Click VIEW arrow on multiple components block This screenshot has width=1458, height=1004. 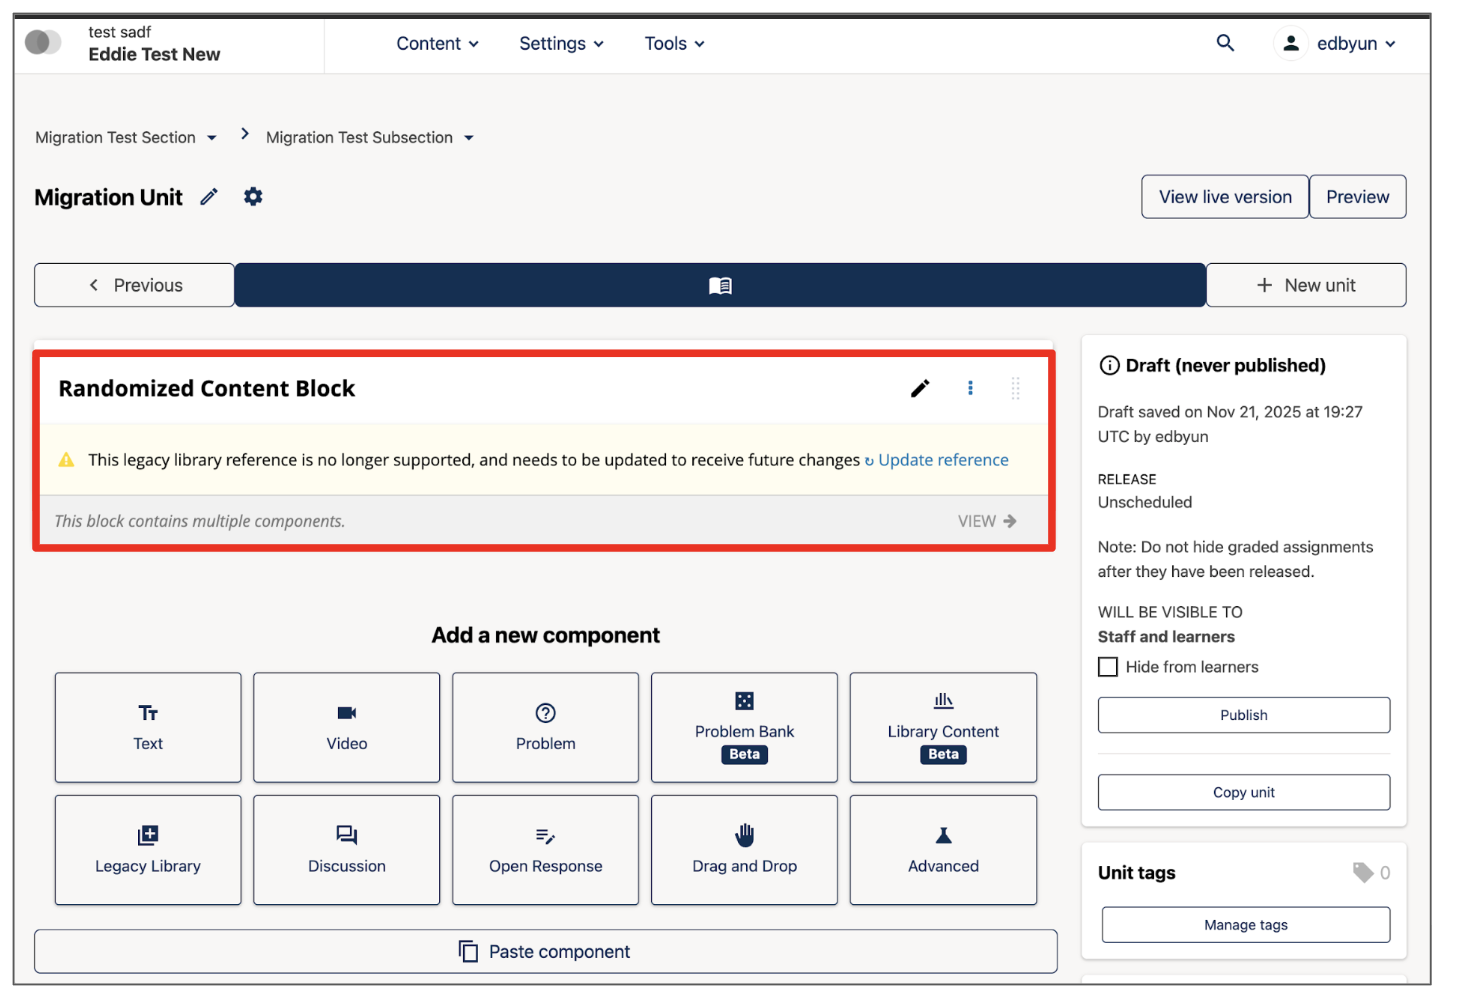click(x=987, y=521)
